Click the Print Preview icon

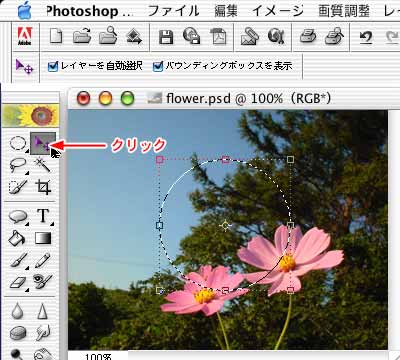(x=334, y=36)
